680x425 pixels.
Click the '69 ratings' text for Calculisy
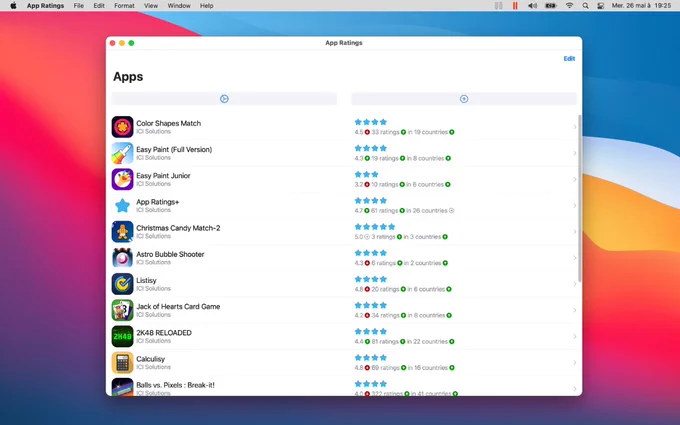pos(386,368)
